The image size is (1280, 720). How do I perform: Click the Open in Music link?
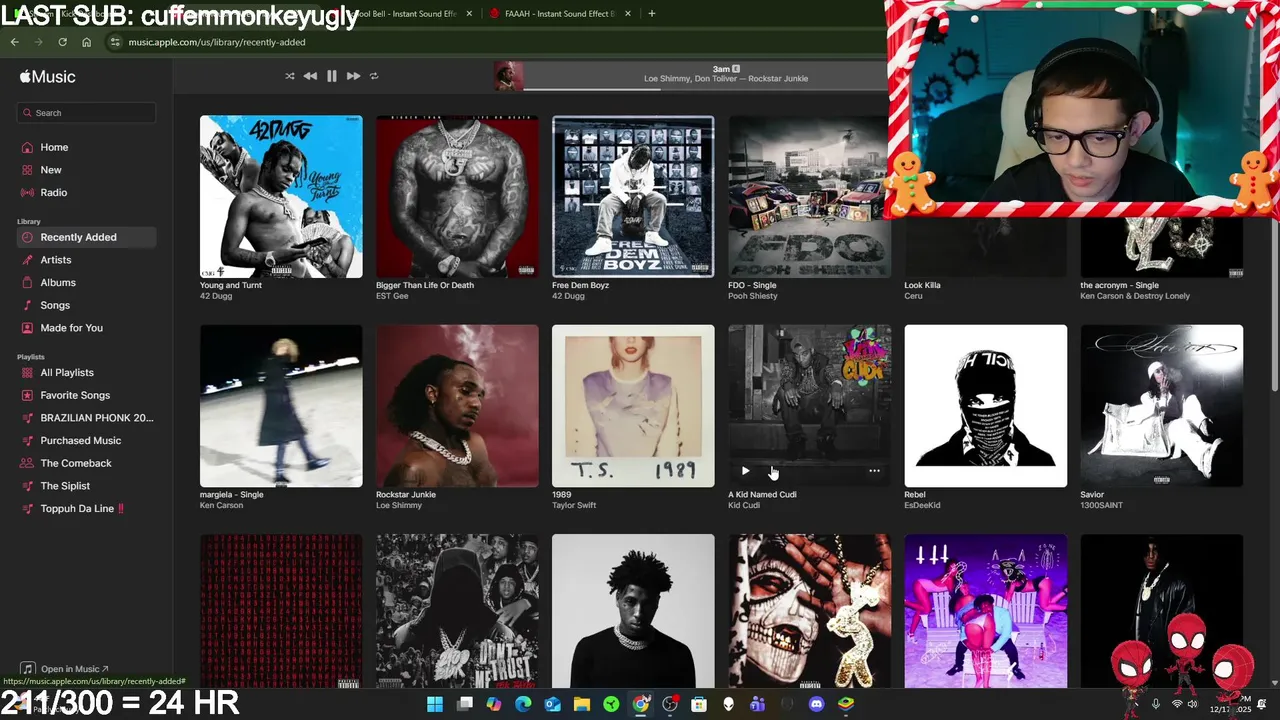(65, 669)
